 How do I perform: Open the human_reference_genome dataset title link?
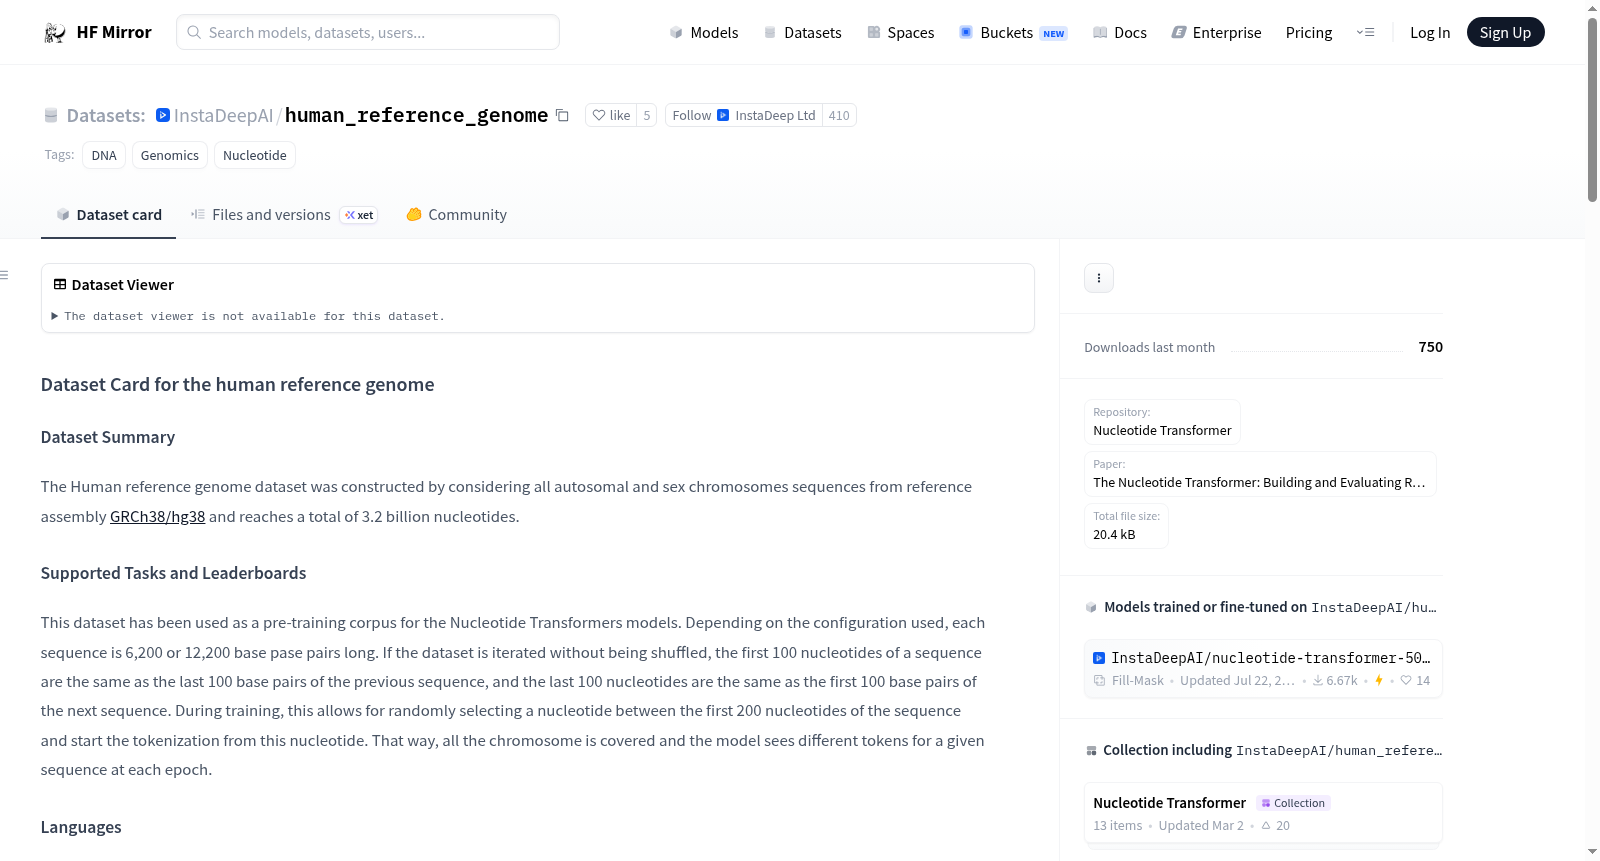416,116
